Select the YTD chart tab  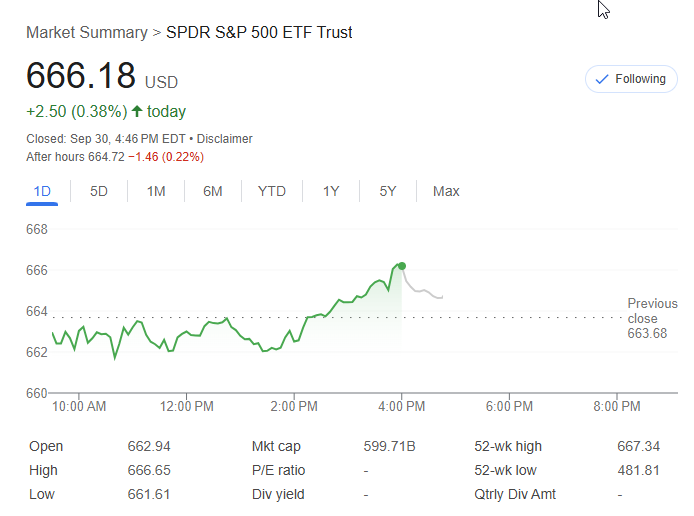(x=272, y=191)
